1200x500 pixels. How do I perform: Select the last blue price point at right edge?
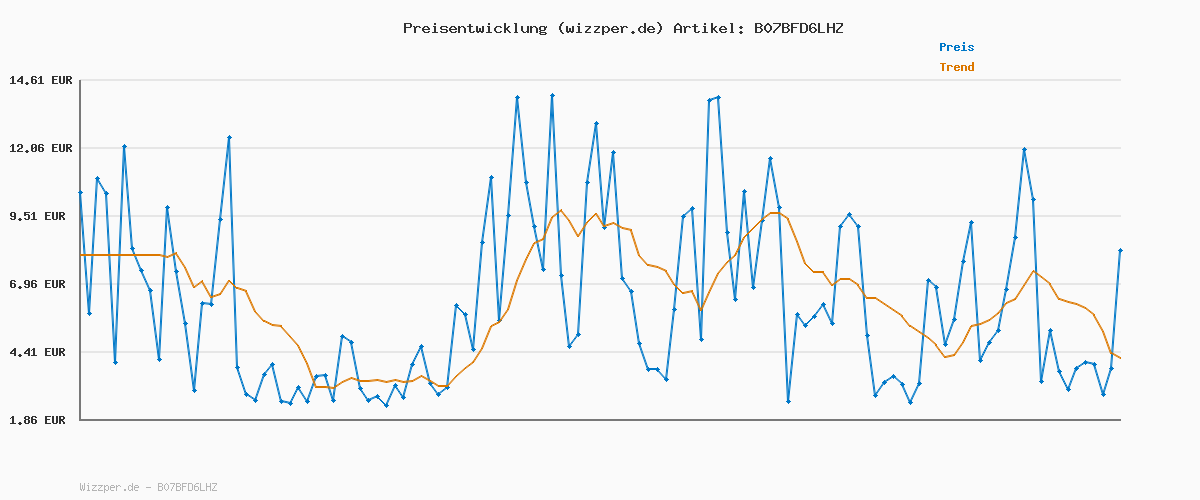tap(1120, 250)
